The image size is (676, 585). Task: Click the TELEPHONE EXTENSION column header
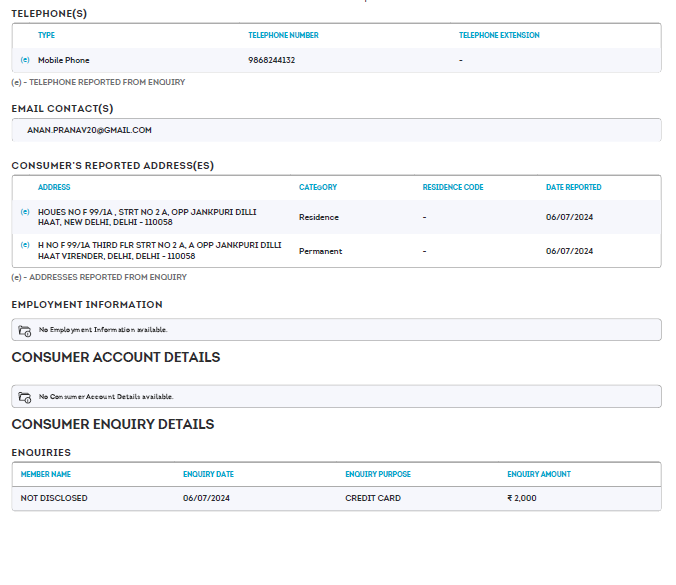pos(499,35)
